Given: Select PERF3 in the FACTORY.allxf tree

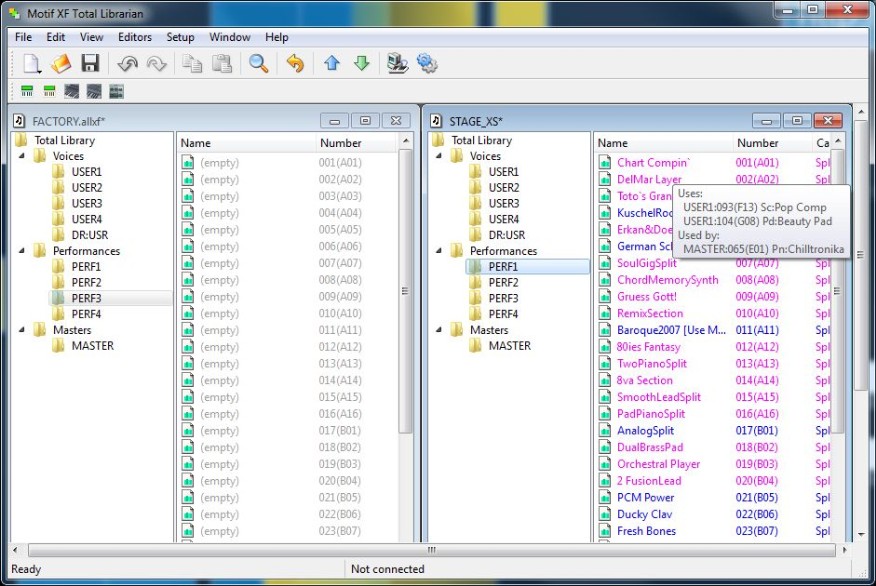Looking at the screenshot, I should pyautogui.click(x=87, y=298).
